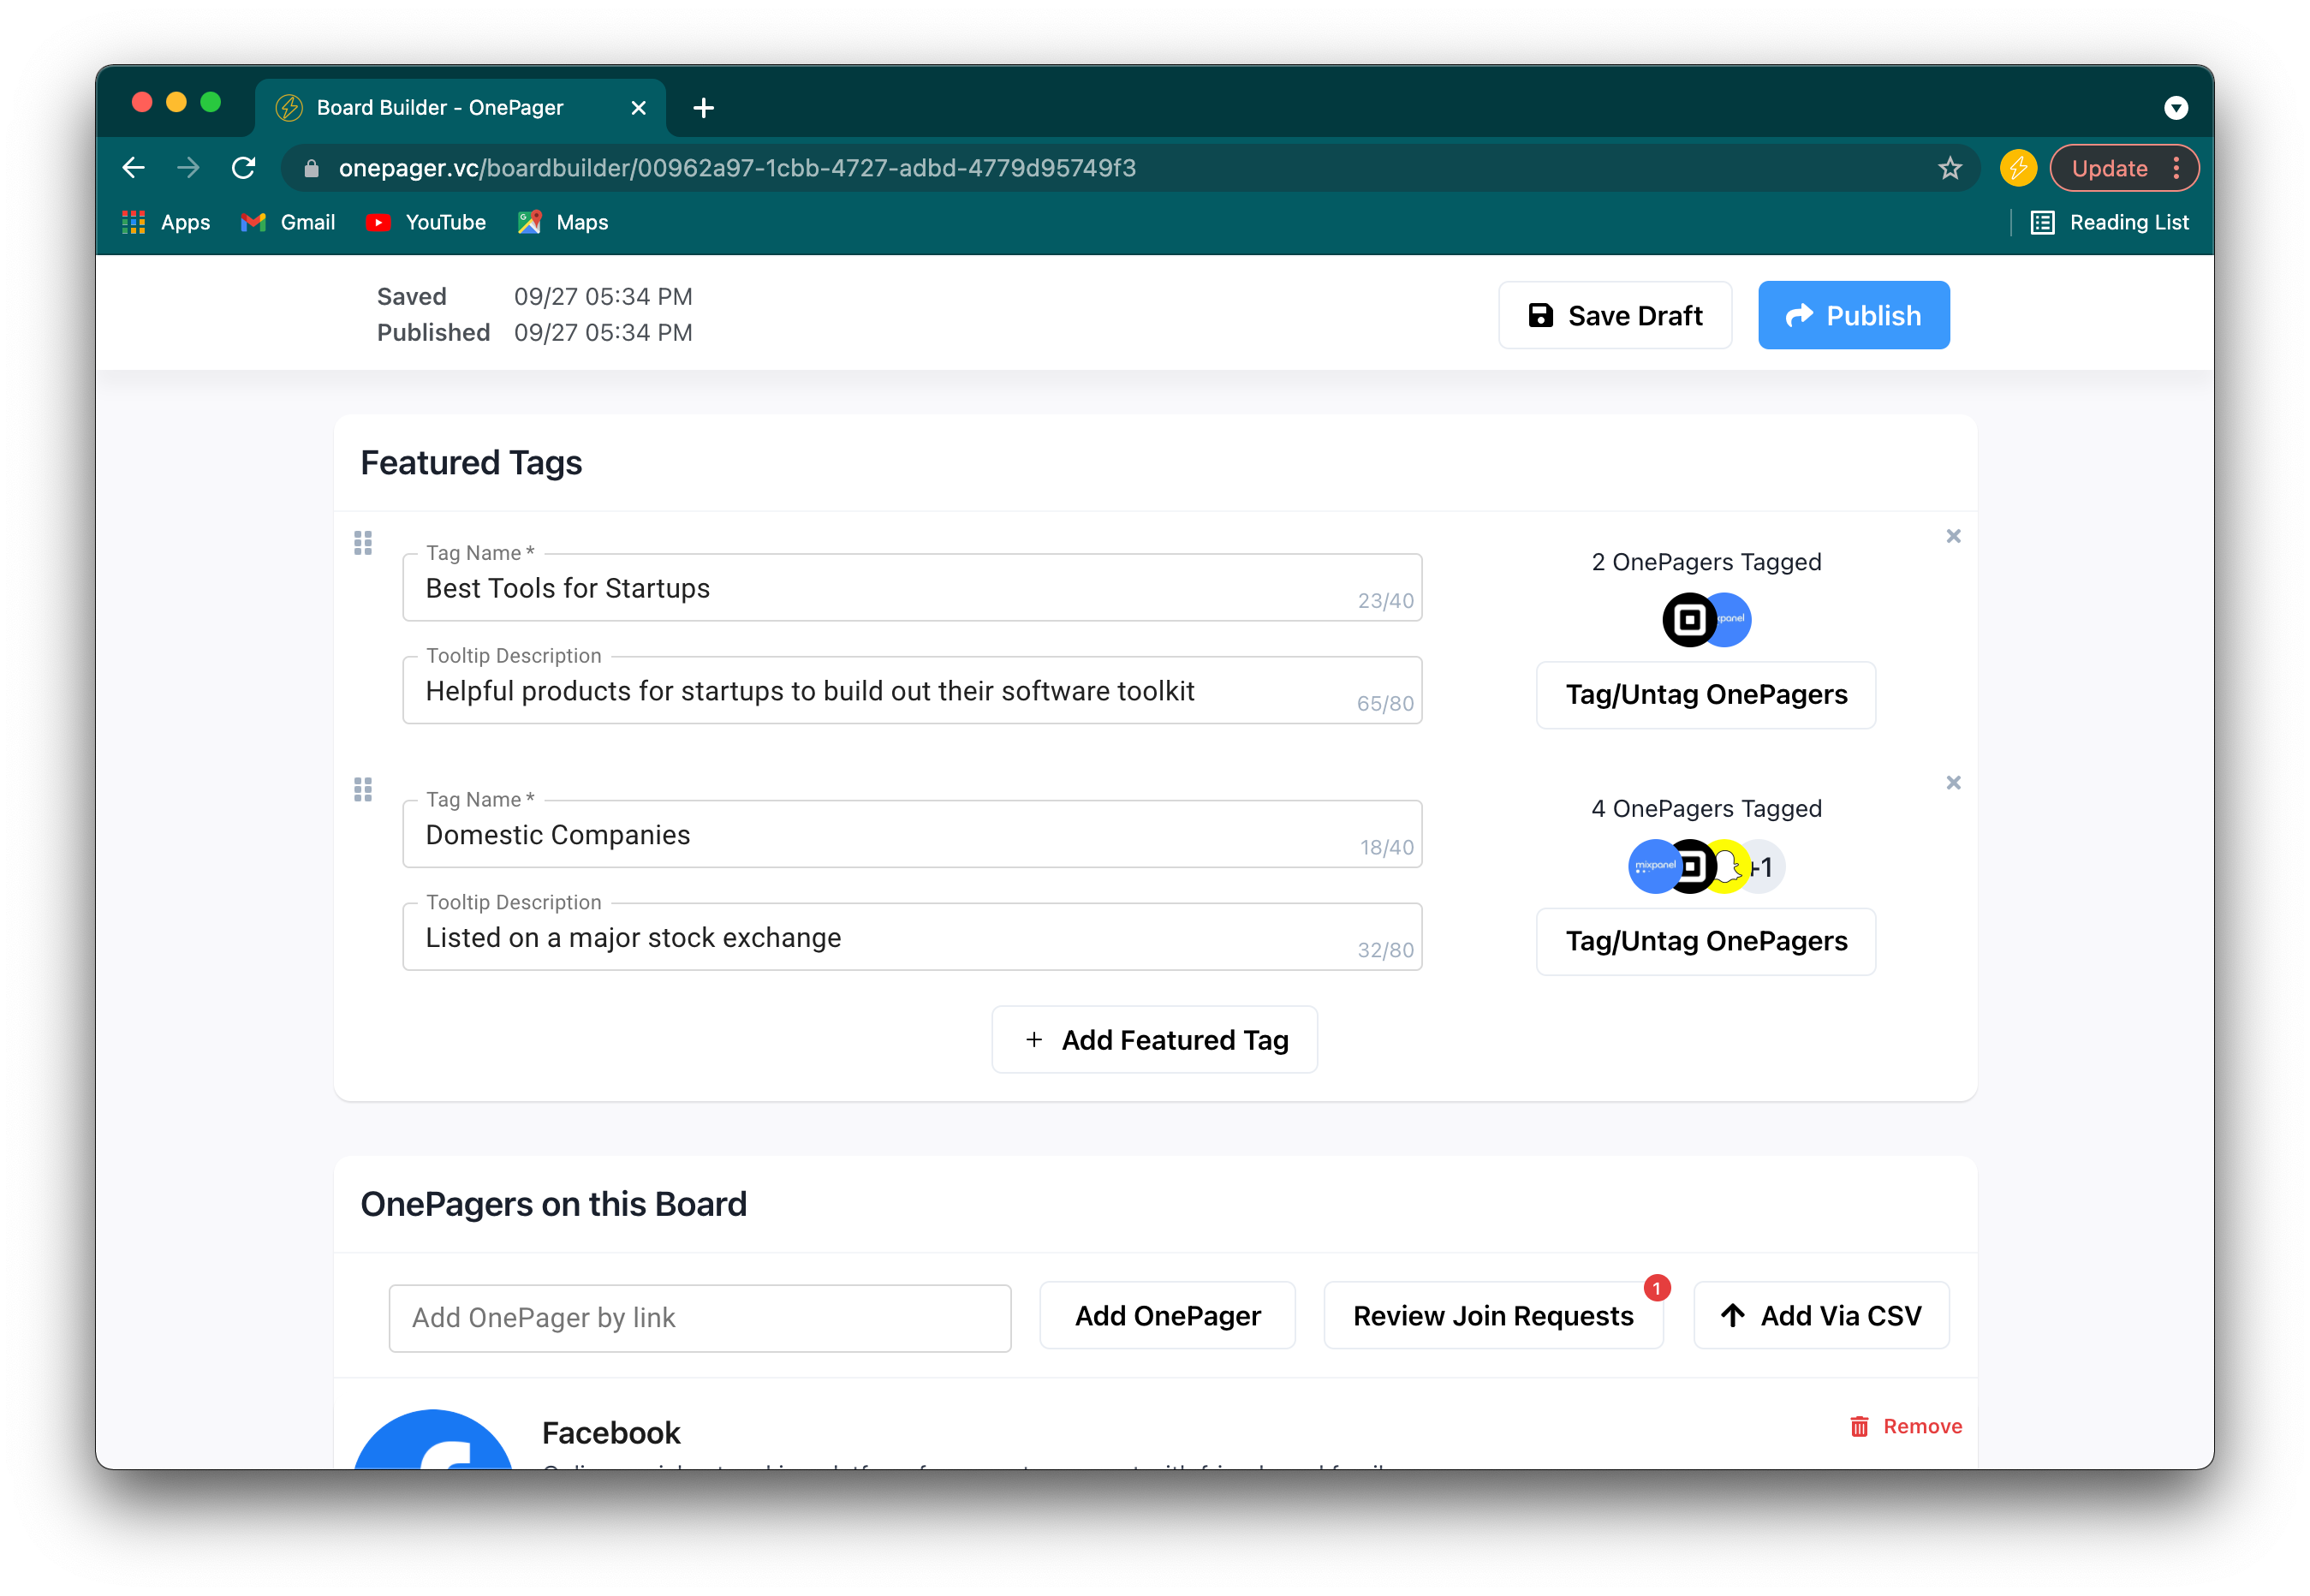Viewport: 2310px width, 1596px height.
Task: Click the OnePager lightning extension icon
Action: [2018, 168]
